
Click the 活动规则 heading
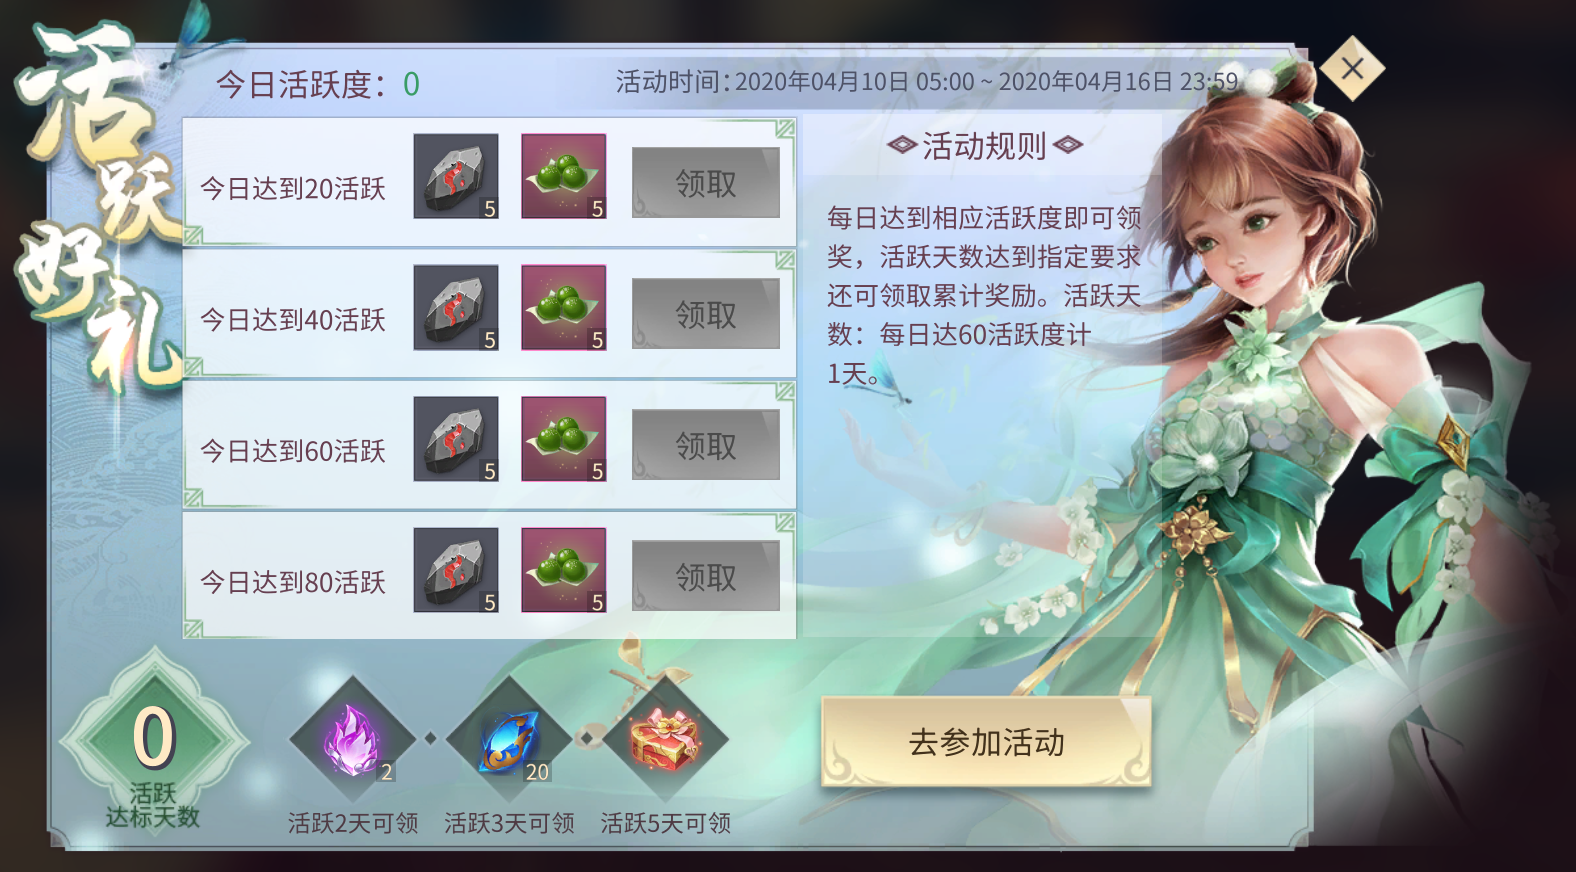(984, 146)
